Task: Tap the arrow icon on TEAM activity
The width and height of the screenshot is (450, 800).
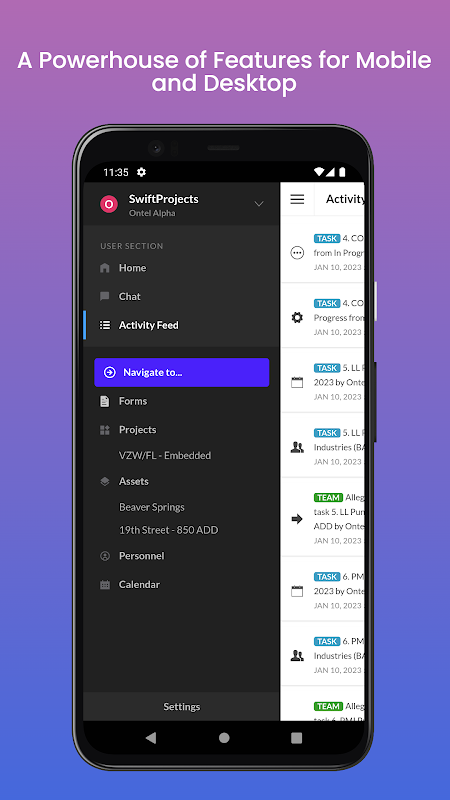Action: coord(297,519)
